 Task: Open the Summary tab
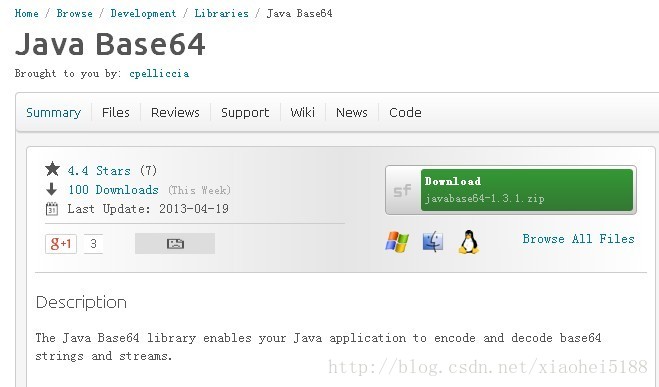point(53,113)
